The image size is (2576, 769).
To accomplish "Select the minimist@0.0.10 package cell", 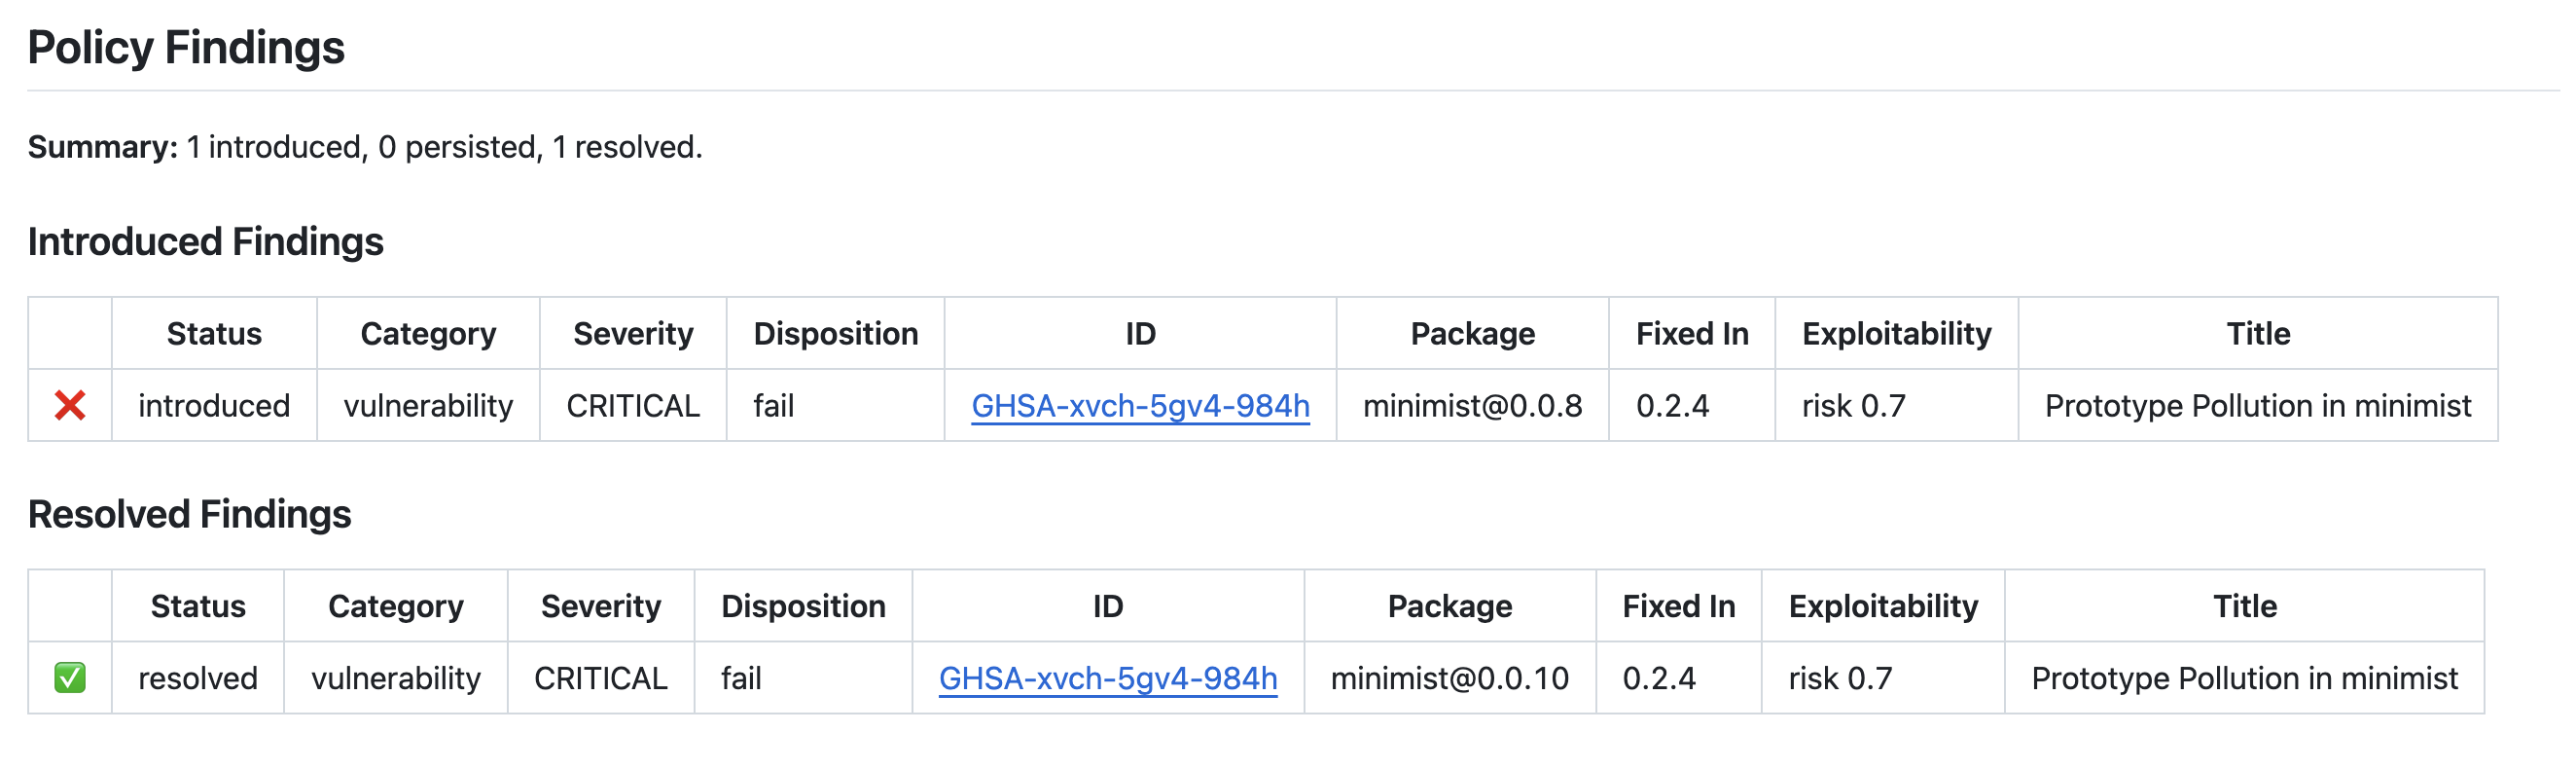I will 1450,679.
